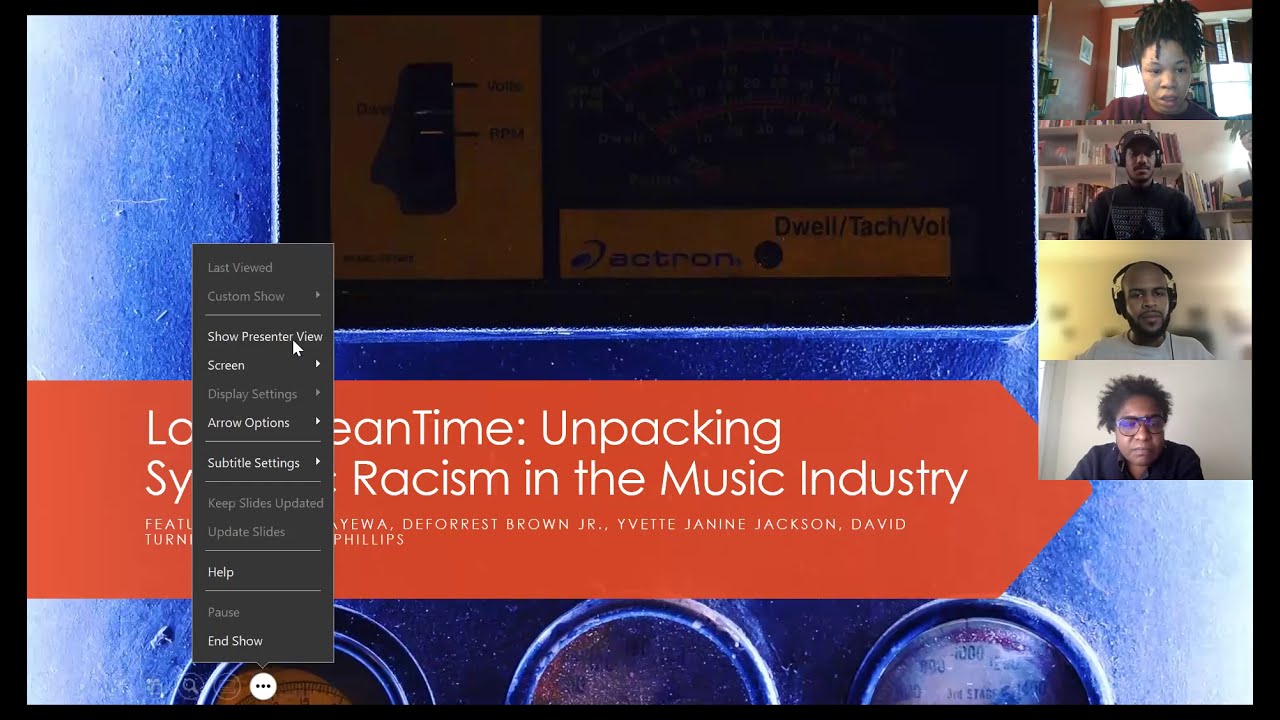Click slide title 'Racism in the Music Industry'
The width and height of the screenshot is (1280, 720).
click(x=659, y=479)
